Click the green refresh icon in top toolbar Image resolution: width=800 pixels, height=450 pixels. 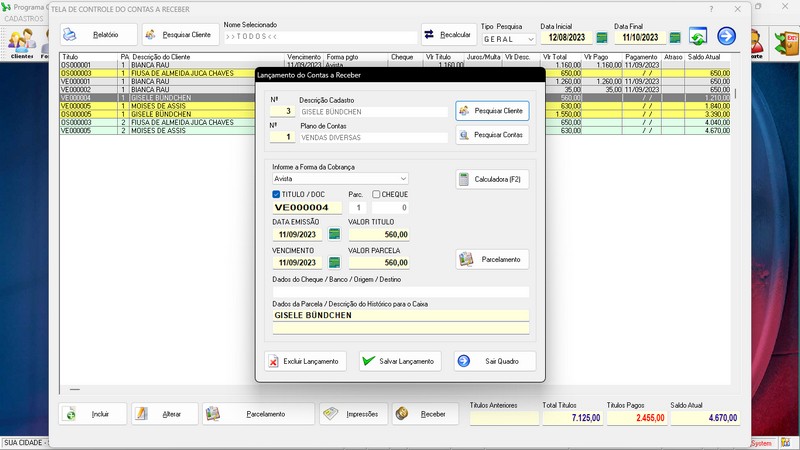pos(698,37)
